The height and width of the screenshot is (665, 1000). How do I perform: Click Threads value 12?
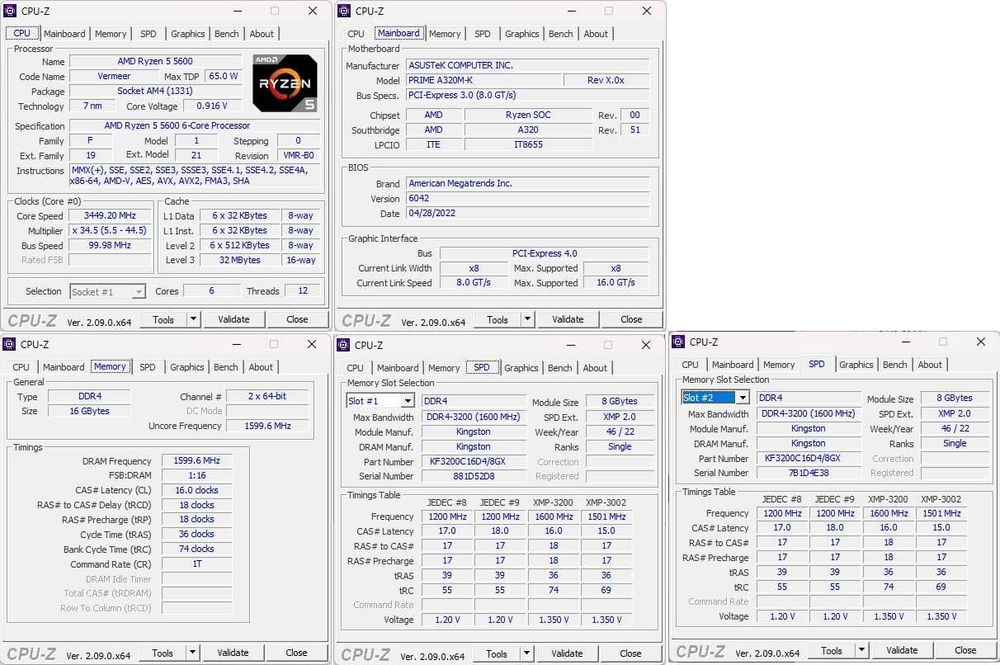pos(303,291)
